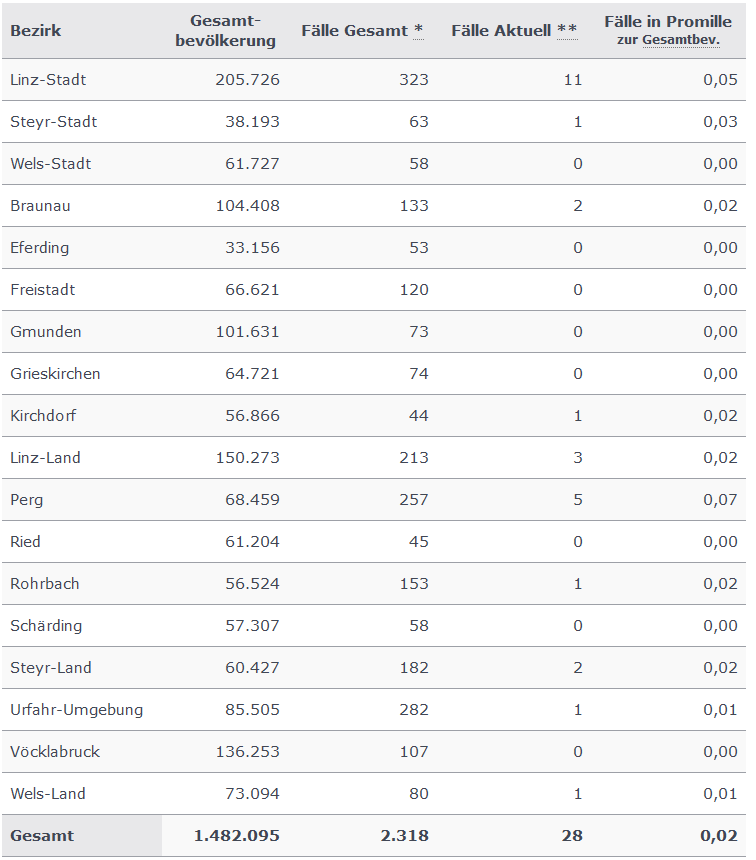Image resolution: width=756 pixels, height=860 pixels.
Task: Select the Grieskirchen row name
Action: click(x=55, y=374)
